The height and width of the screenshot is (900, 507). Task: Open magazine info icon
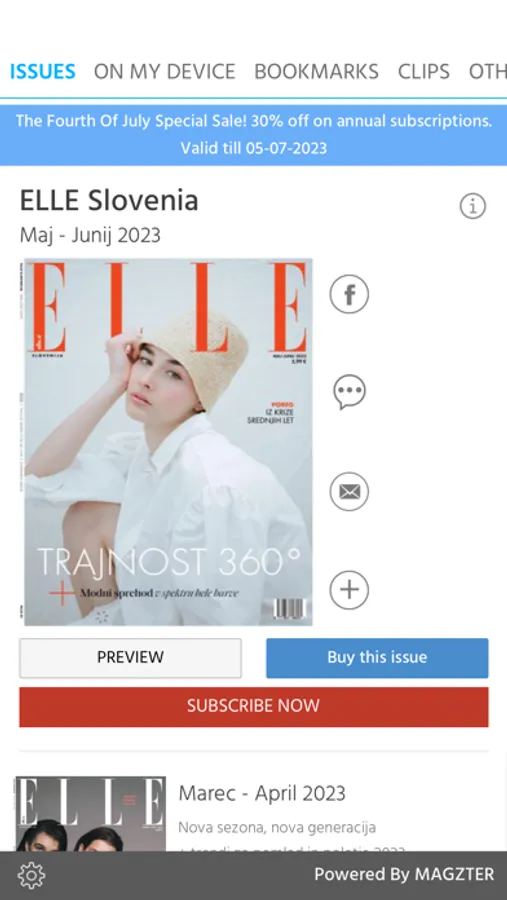pos(473,205)
